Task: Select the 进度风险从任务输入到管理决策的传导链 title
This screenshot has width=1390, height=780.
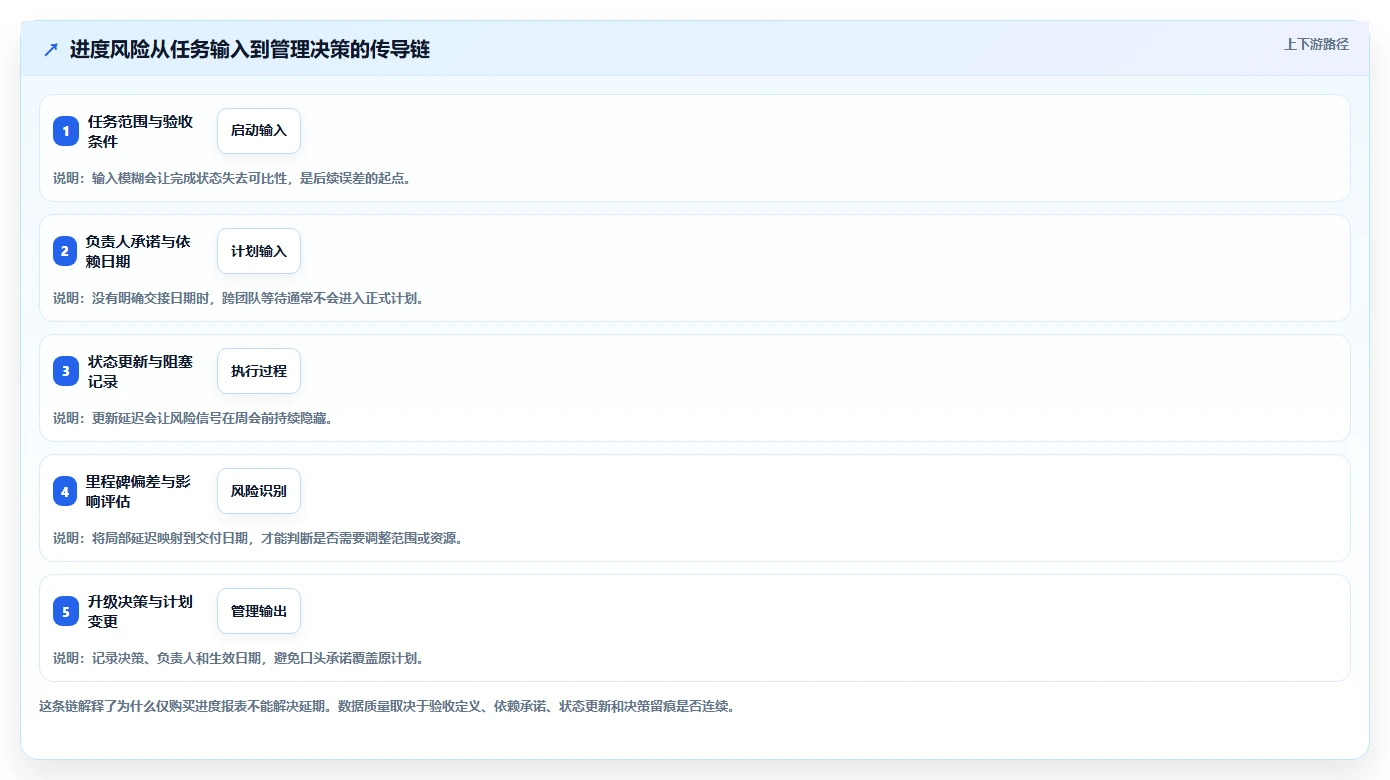Action: point(250,49)
